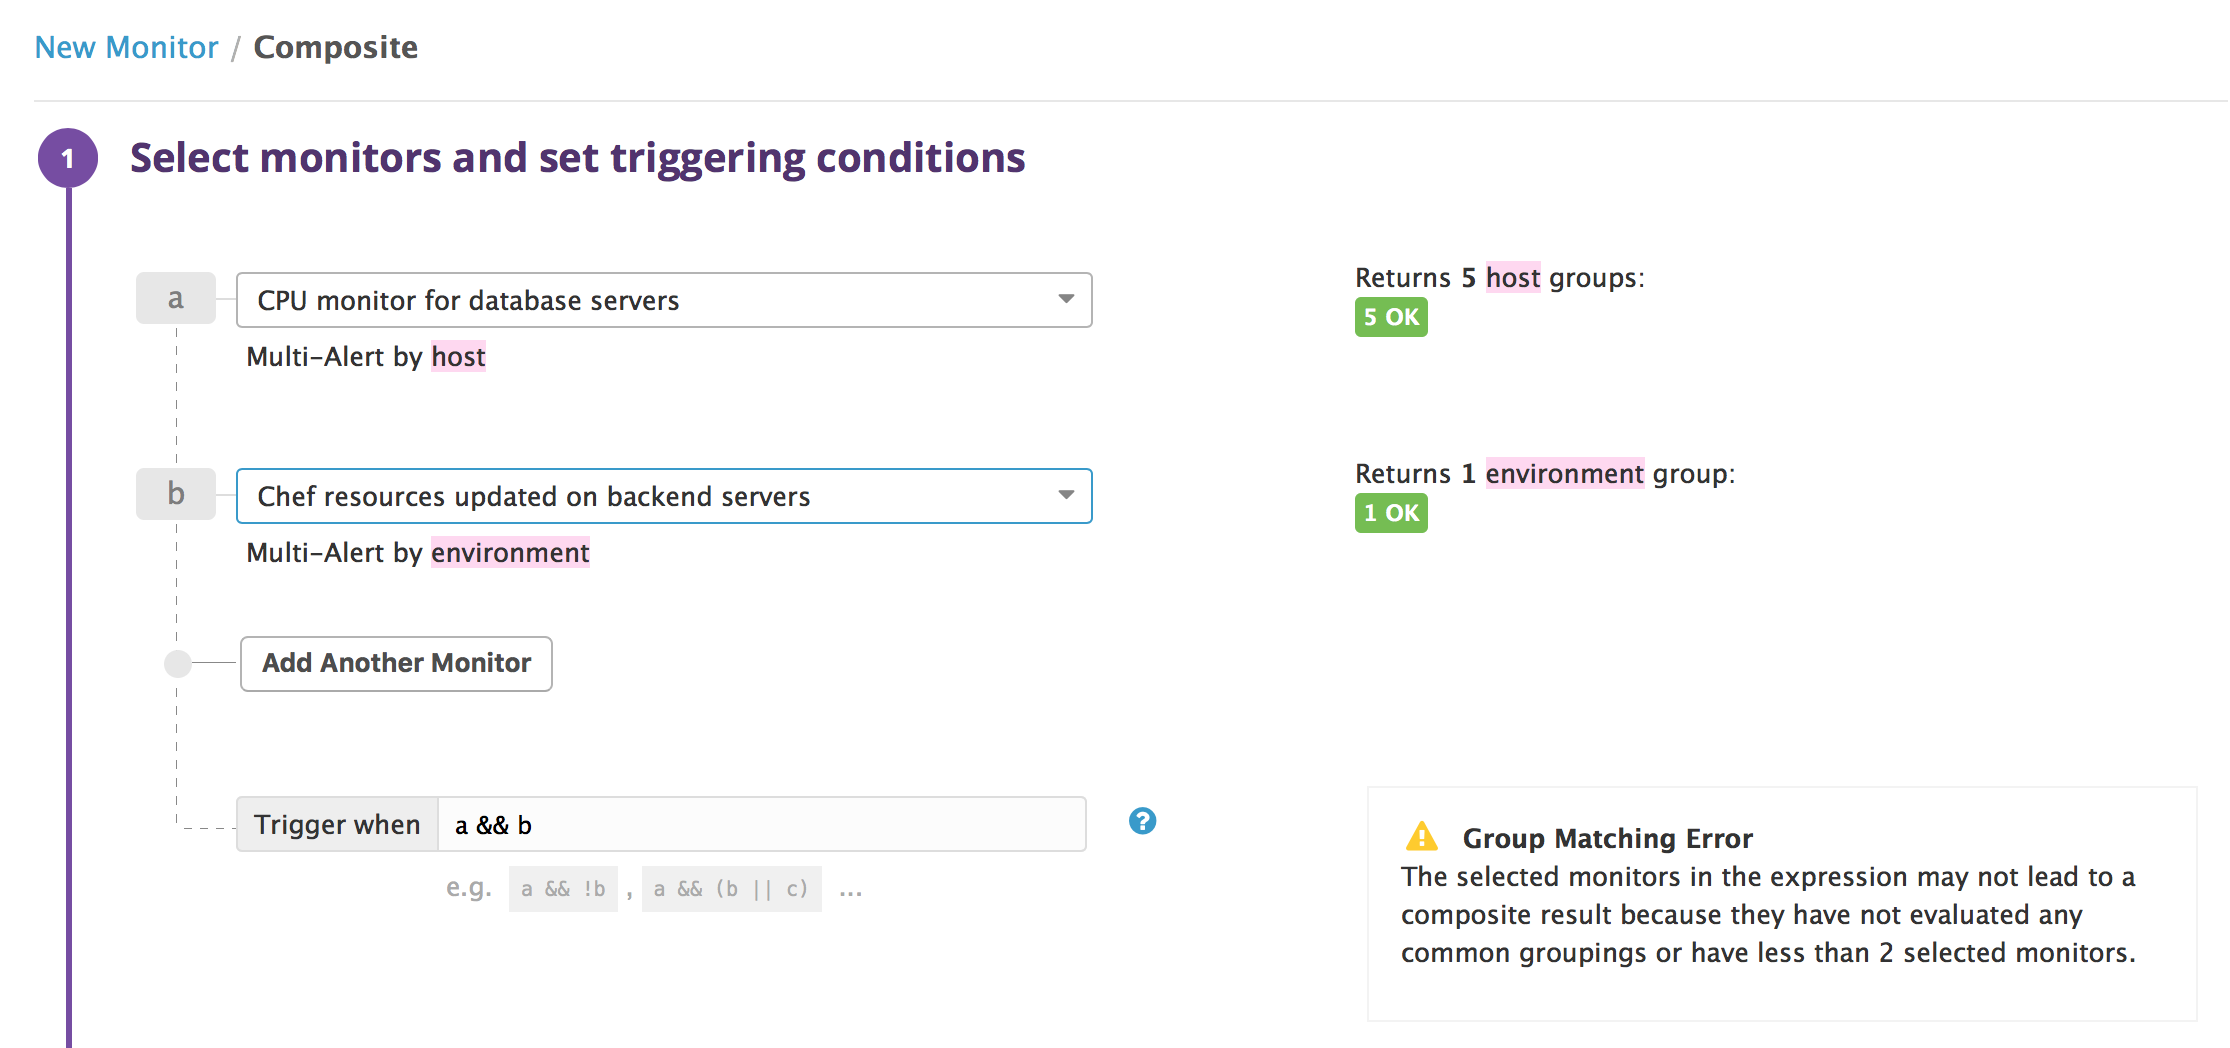
Task: Click the arrow on monitor a's dropdown
Action: coord(1066,299)
